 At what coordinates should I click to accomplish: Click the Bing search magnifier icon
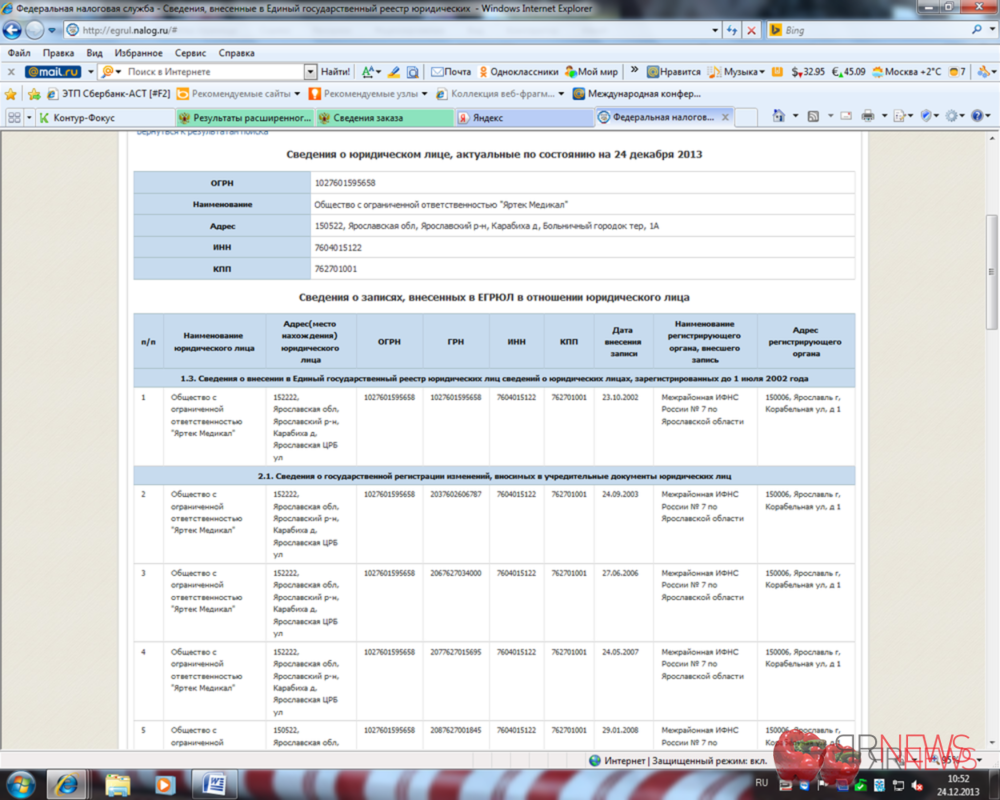tap(976, 30)
